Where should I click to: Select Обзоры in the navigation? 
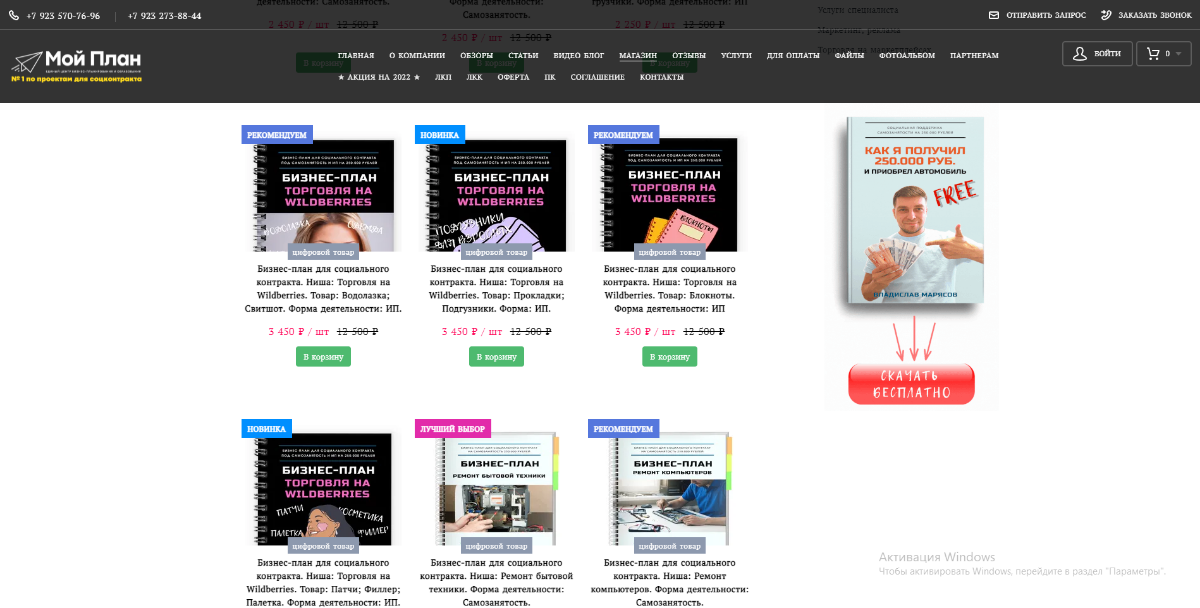pos(477,56)
